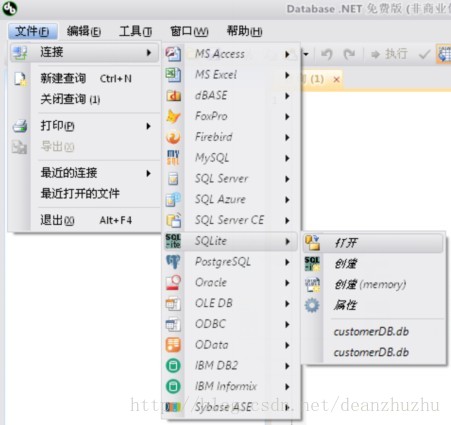The height and width of the screenshot is (425, 451).
Task: Click the OLE DB icon
Action: pos(173,303)
